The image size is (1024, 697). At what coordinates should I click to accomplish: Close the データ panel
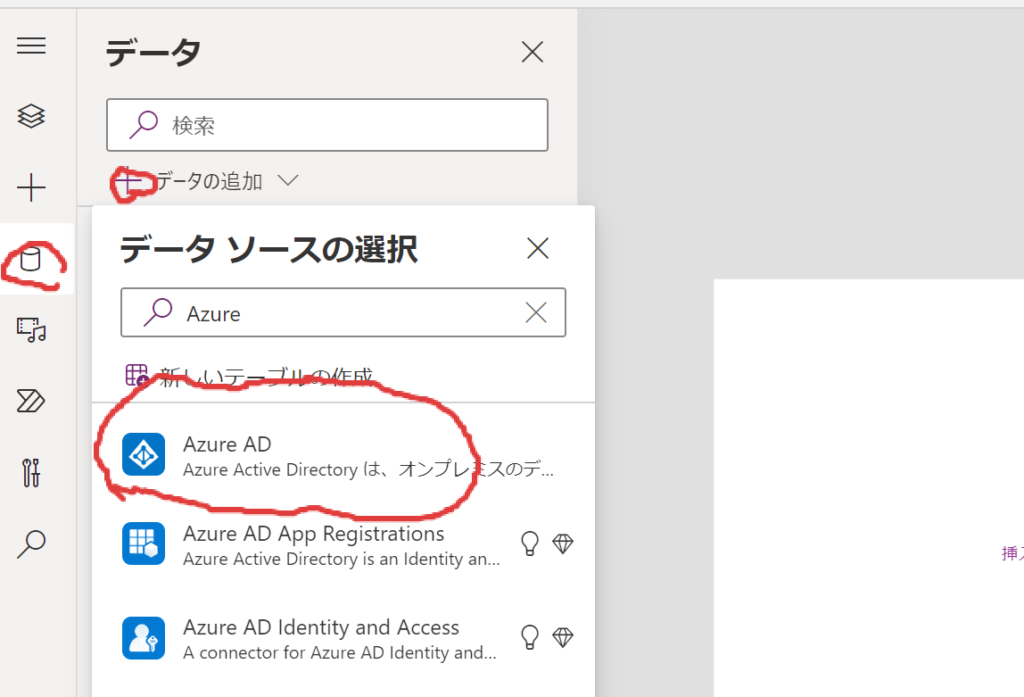[532, 52]
